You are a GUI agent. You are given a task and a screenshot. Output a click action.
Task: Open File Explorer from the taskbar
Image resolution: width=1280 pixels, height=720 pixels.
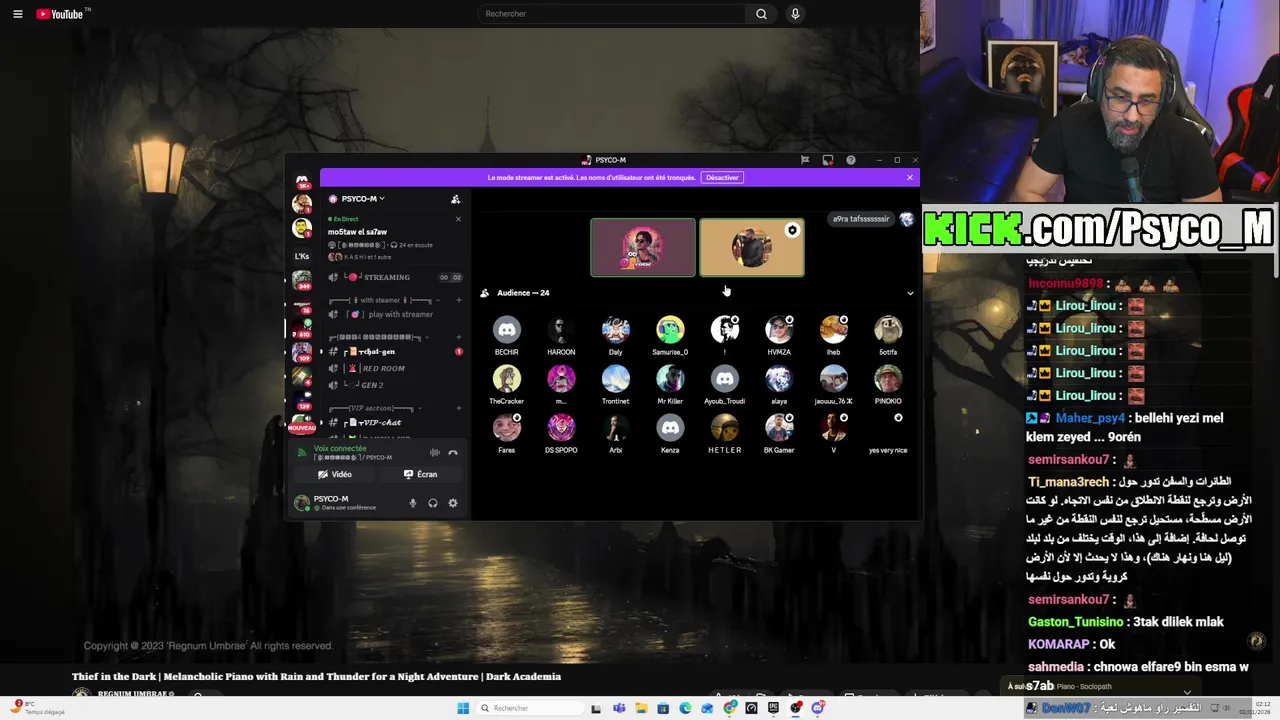(x=640, y=708)
